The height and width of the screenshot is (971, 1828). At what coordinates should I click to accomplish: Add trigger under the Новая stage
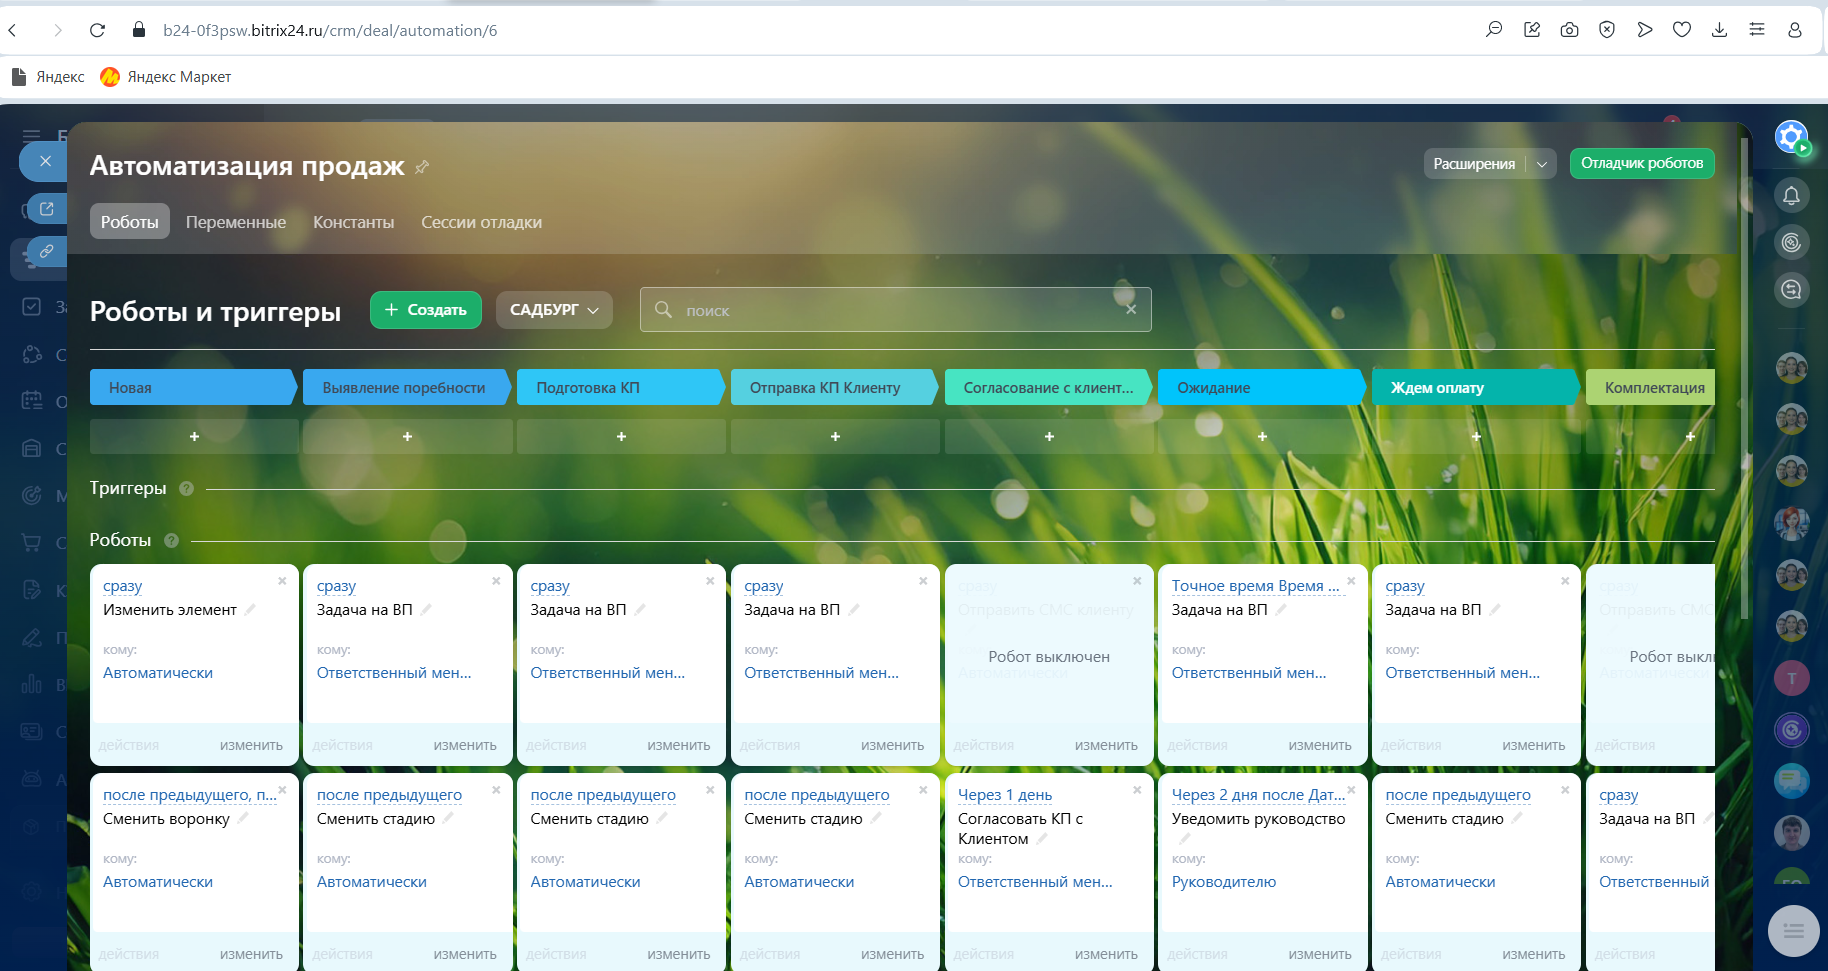click(x=194, y=437)
